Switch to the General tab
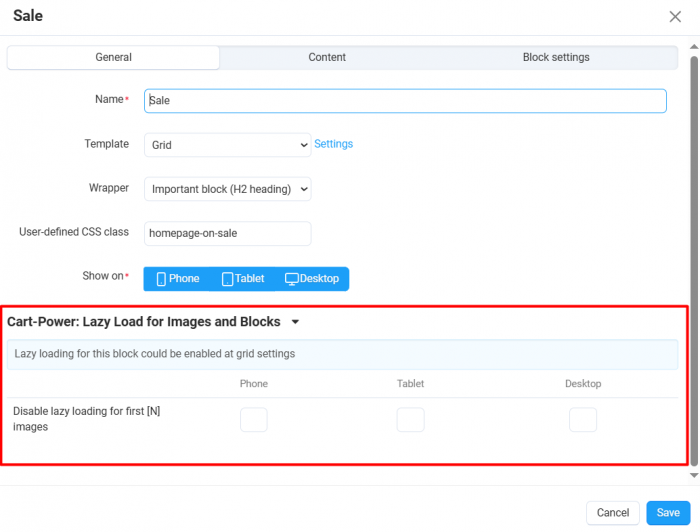Viewport: 700px width, 532px height. pyautogui.click(x=113, y=58)
